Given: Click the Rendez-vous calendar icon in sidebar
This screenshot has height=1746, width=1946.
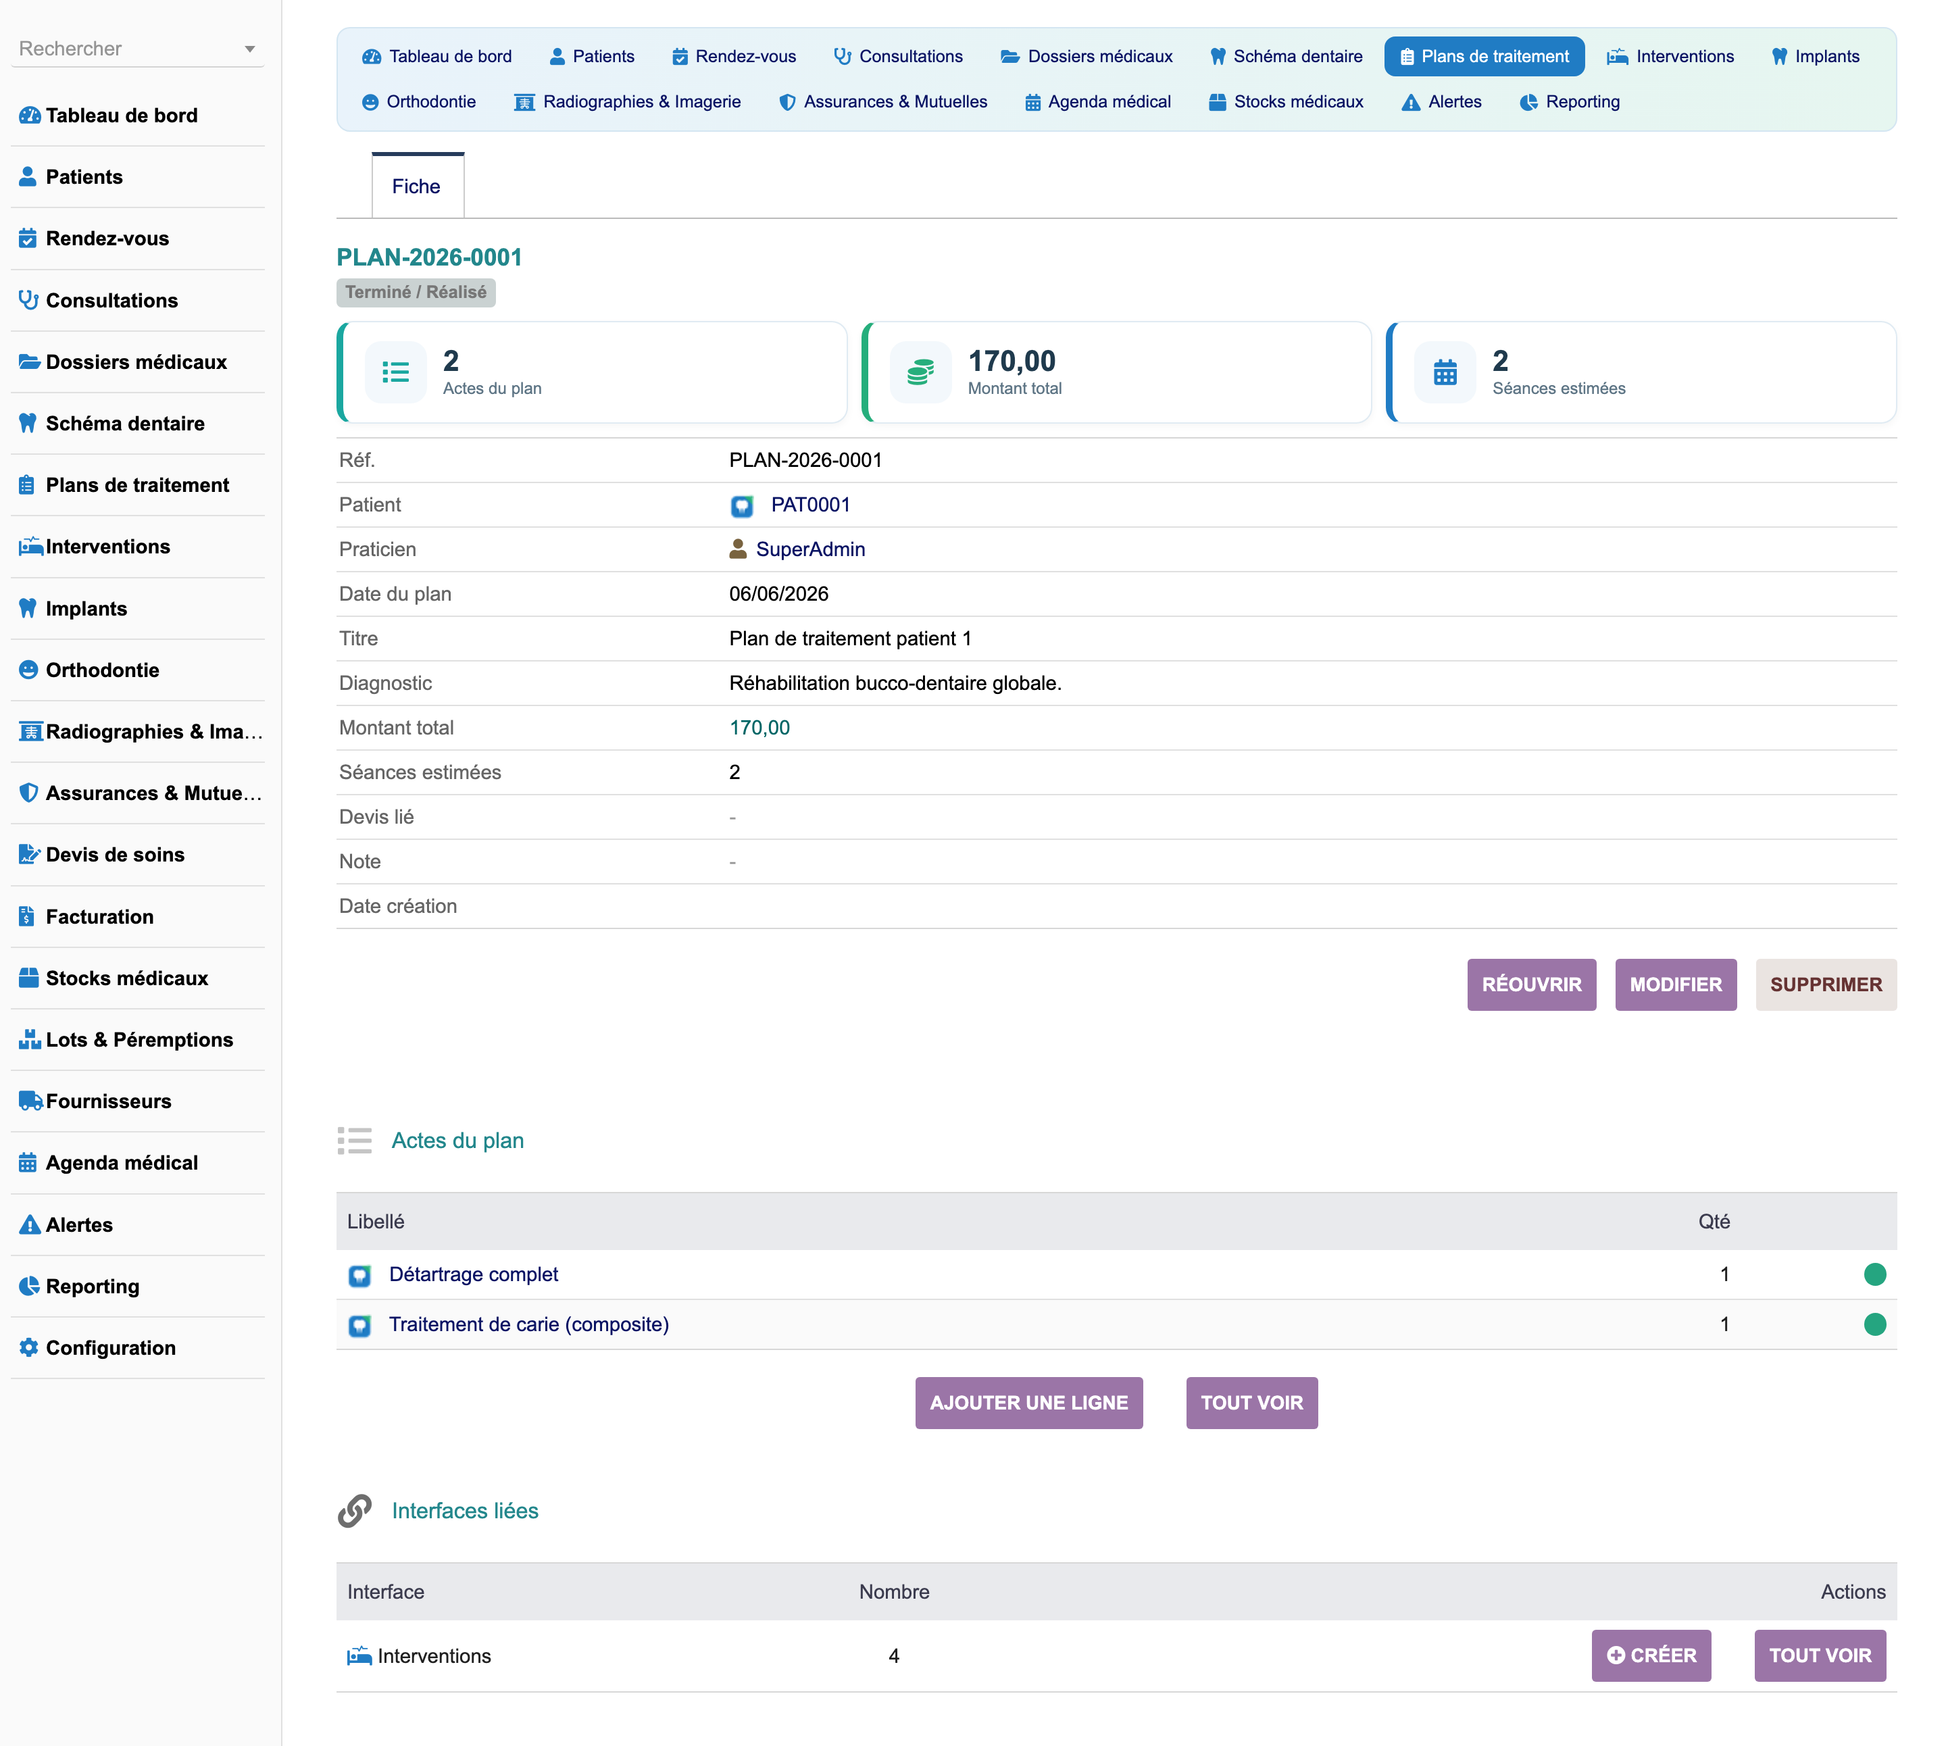Looking at the screenshot, I should coord(28,238).
